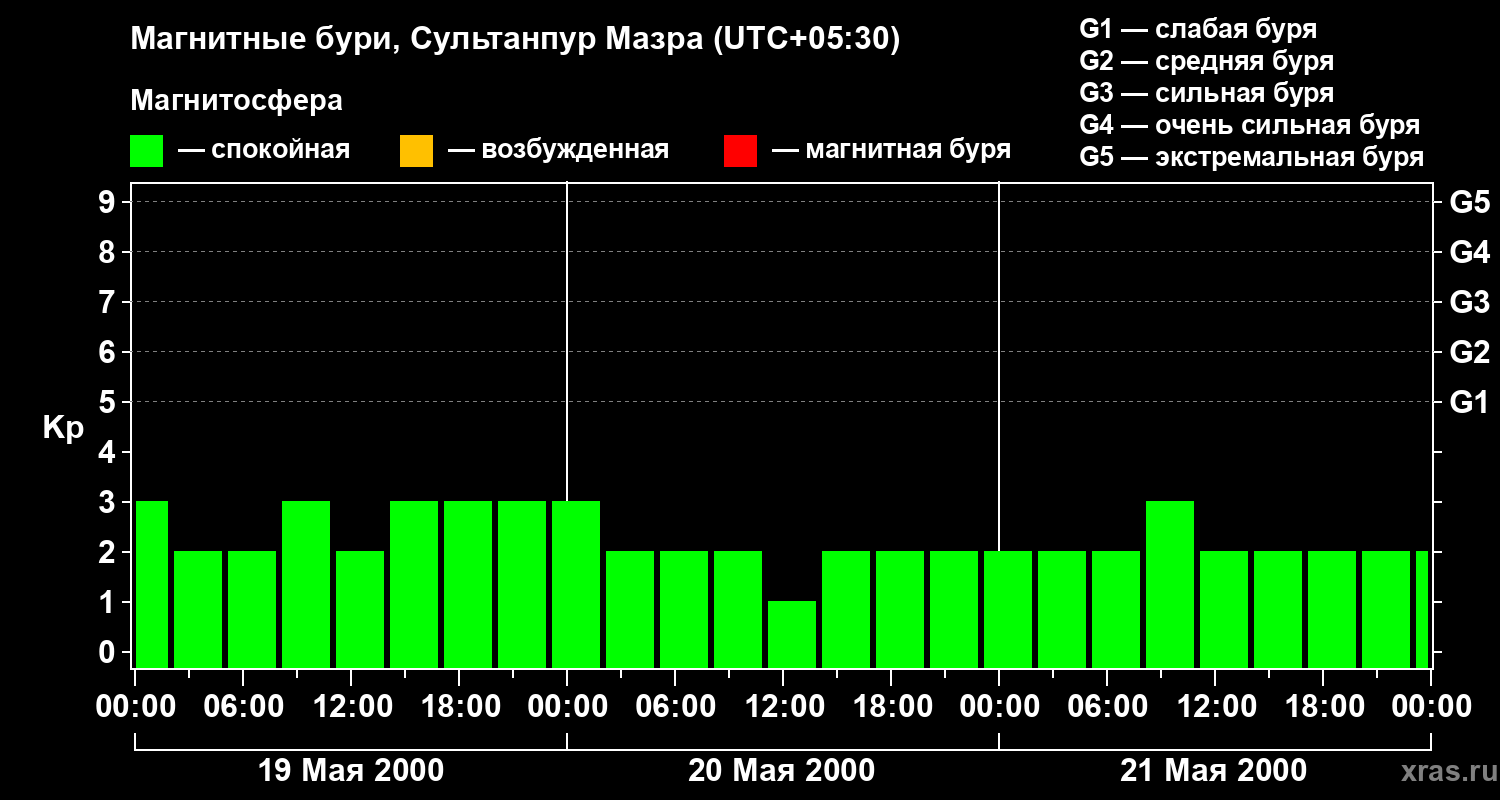Click the y-axis value 7
Image resolution: width=1500 pixels, height=800 pixels.
108,302
